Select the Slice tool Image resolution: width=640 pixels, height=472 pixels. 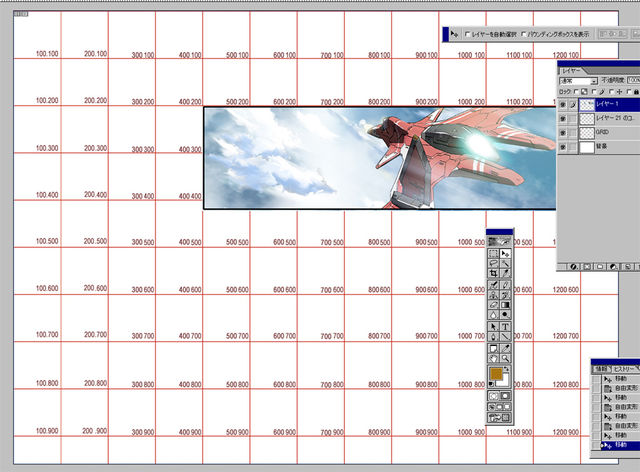coord(505,273)
